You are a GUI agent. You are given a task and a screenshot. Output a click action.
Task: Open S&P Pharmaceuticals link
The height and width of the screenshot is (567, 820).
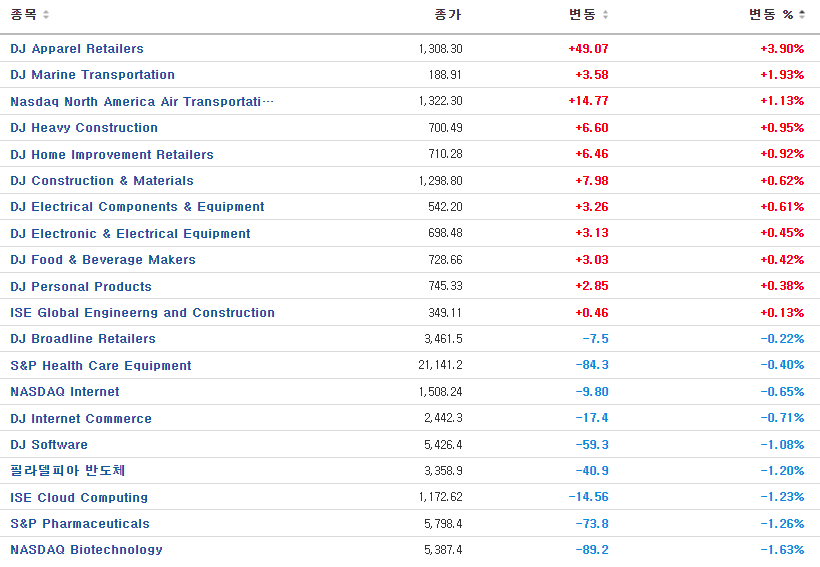pyautogui.click(x=80, y=524)
